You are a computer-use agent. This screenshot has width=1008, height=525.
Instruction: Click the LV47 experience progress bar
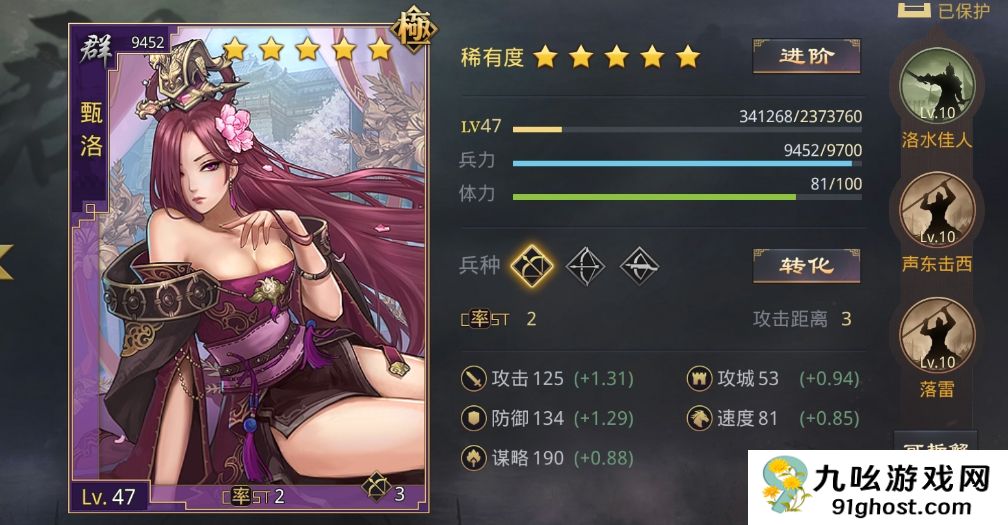[x=687, y=130]
